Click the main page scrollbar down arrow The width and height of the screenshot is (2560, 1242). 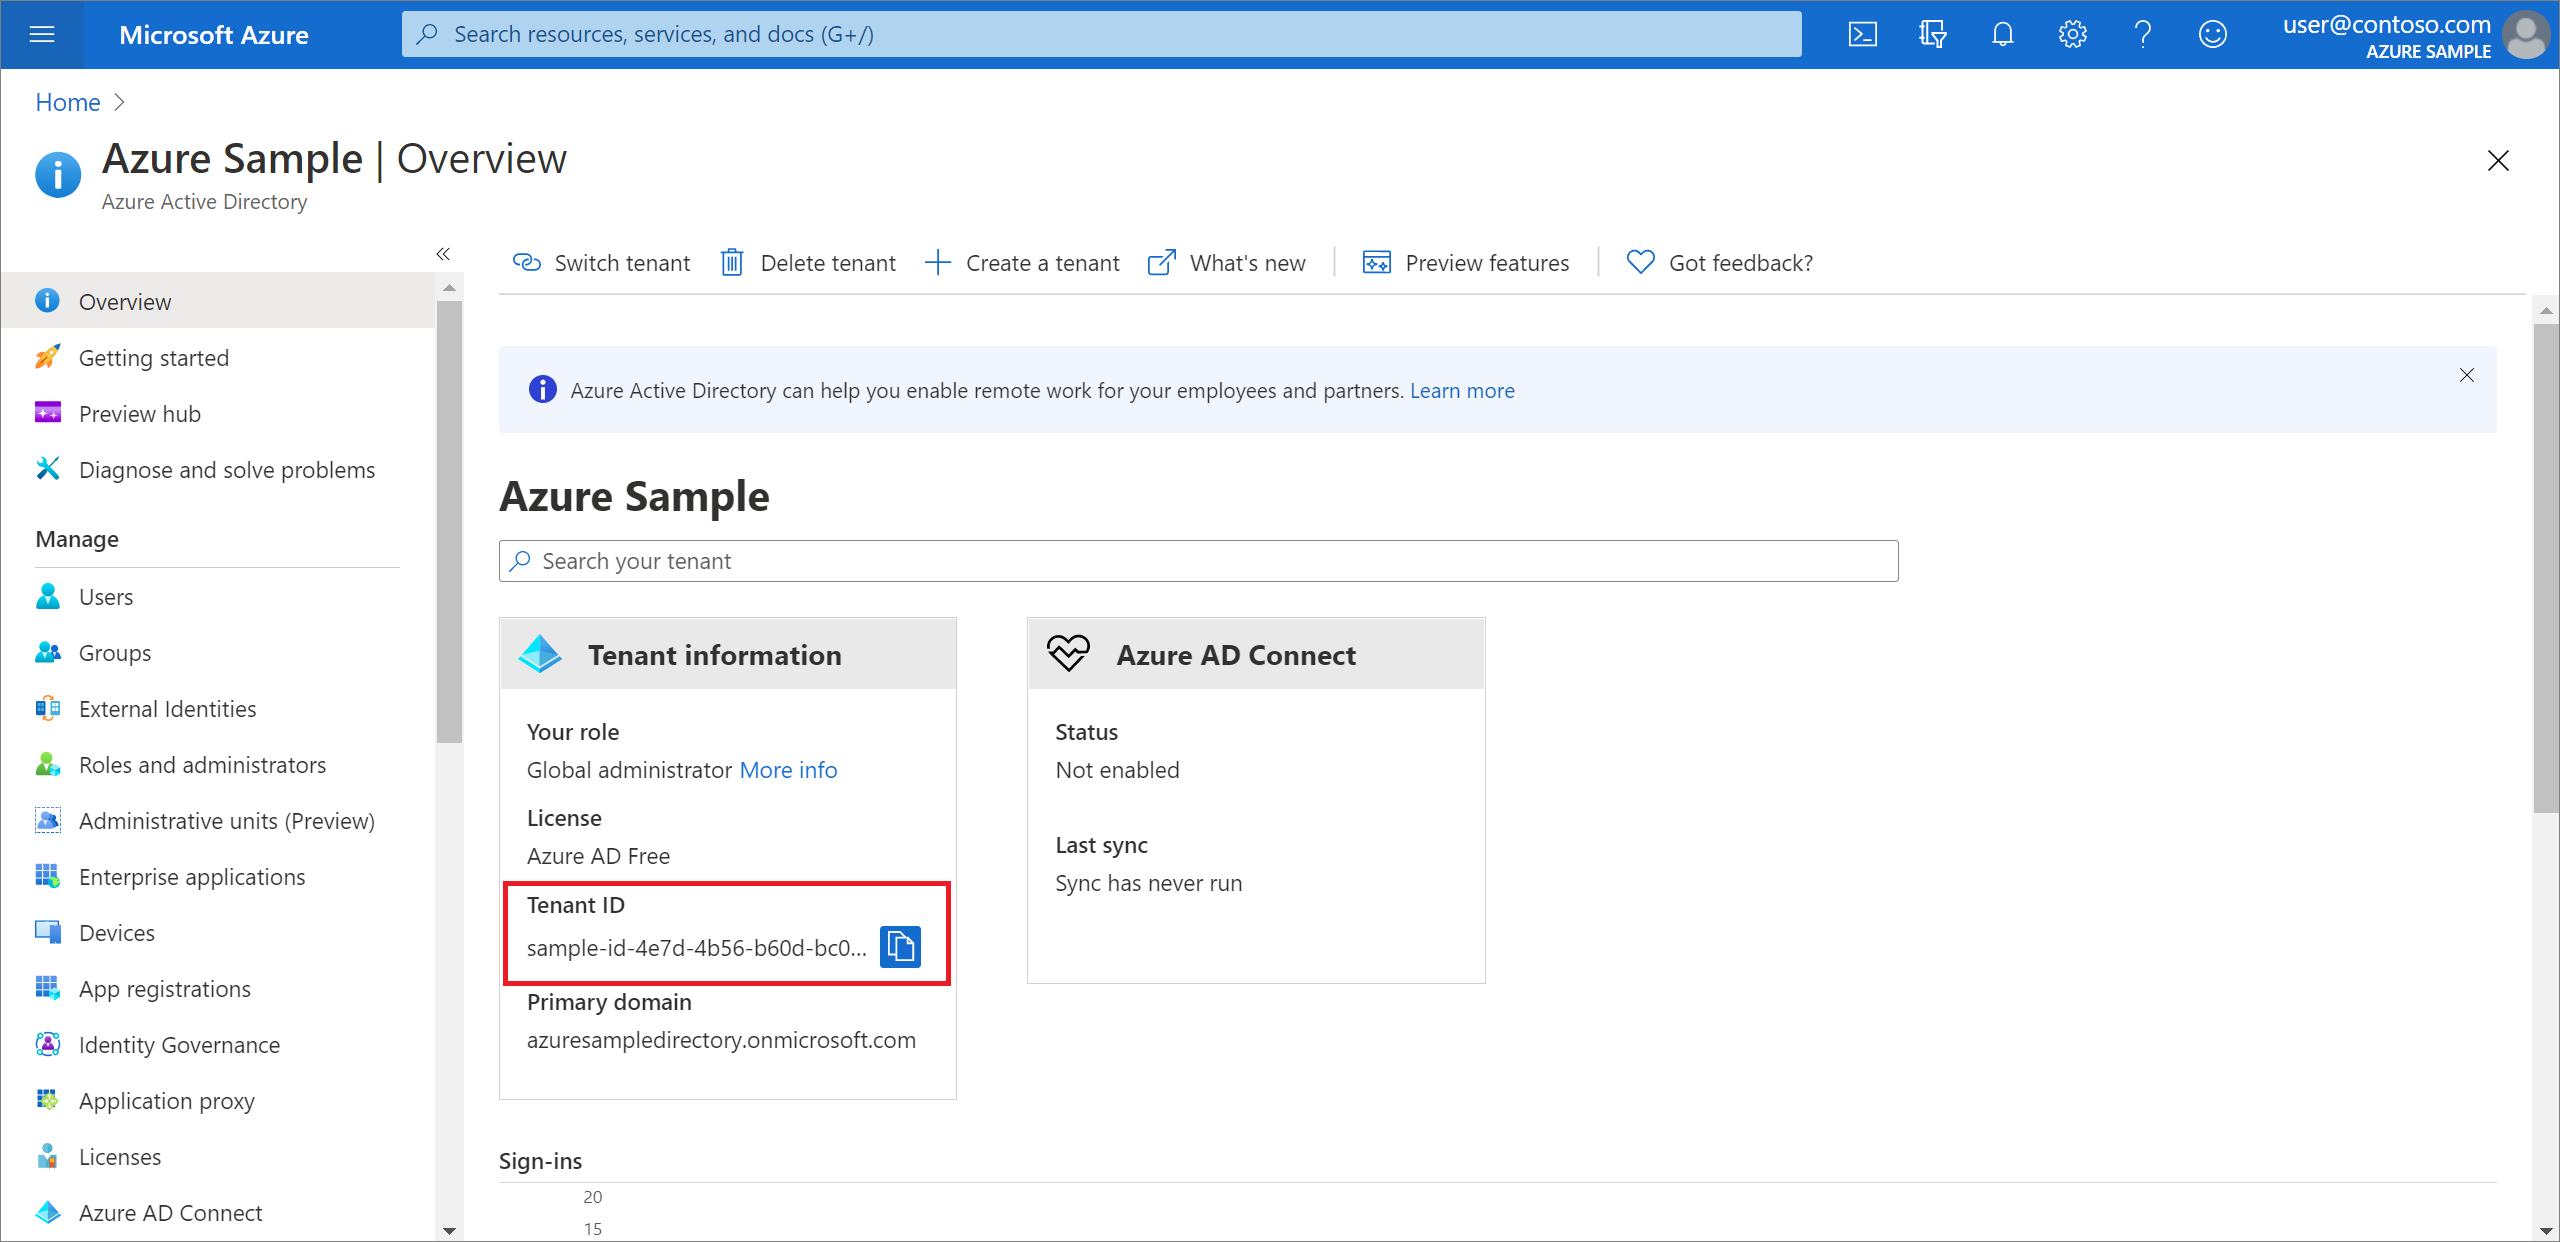coord(2546,1230)
